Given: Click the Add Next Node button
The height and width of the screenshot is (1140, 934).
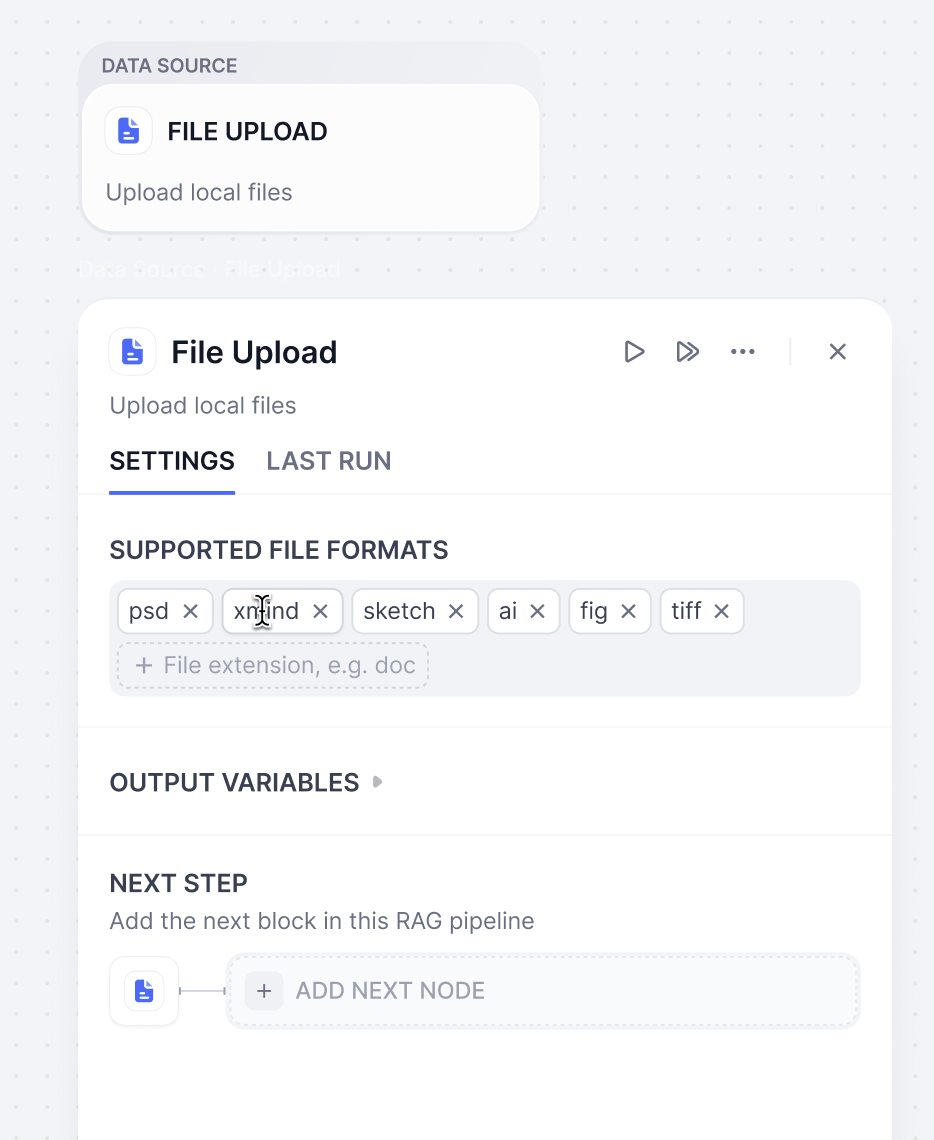Looking at the screenshot, I should (x=543, y=991).
